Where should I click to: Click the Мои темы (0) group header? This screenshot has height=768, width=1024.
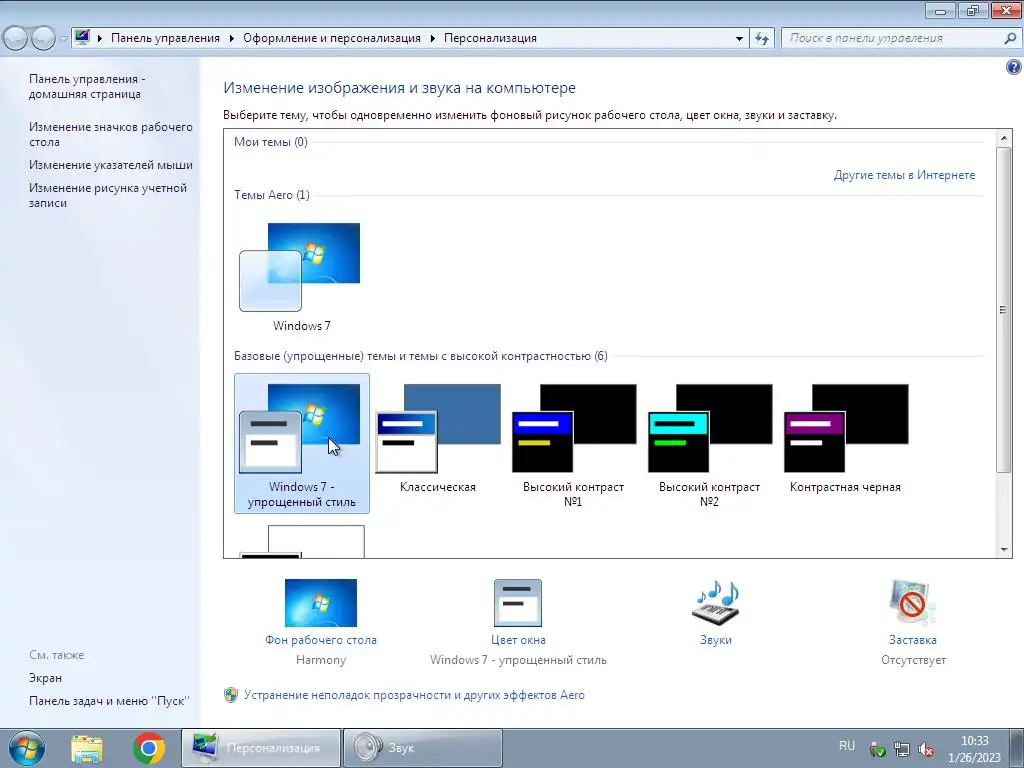click(270, 142)
